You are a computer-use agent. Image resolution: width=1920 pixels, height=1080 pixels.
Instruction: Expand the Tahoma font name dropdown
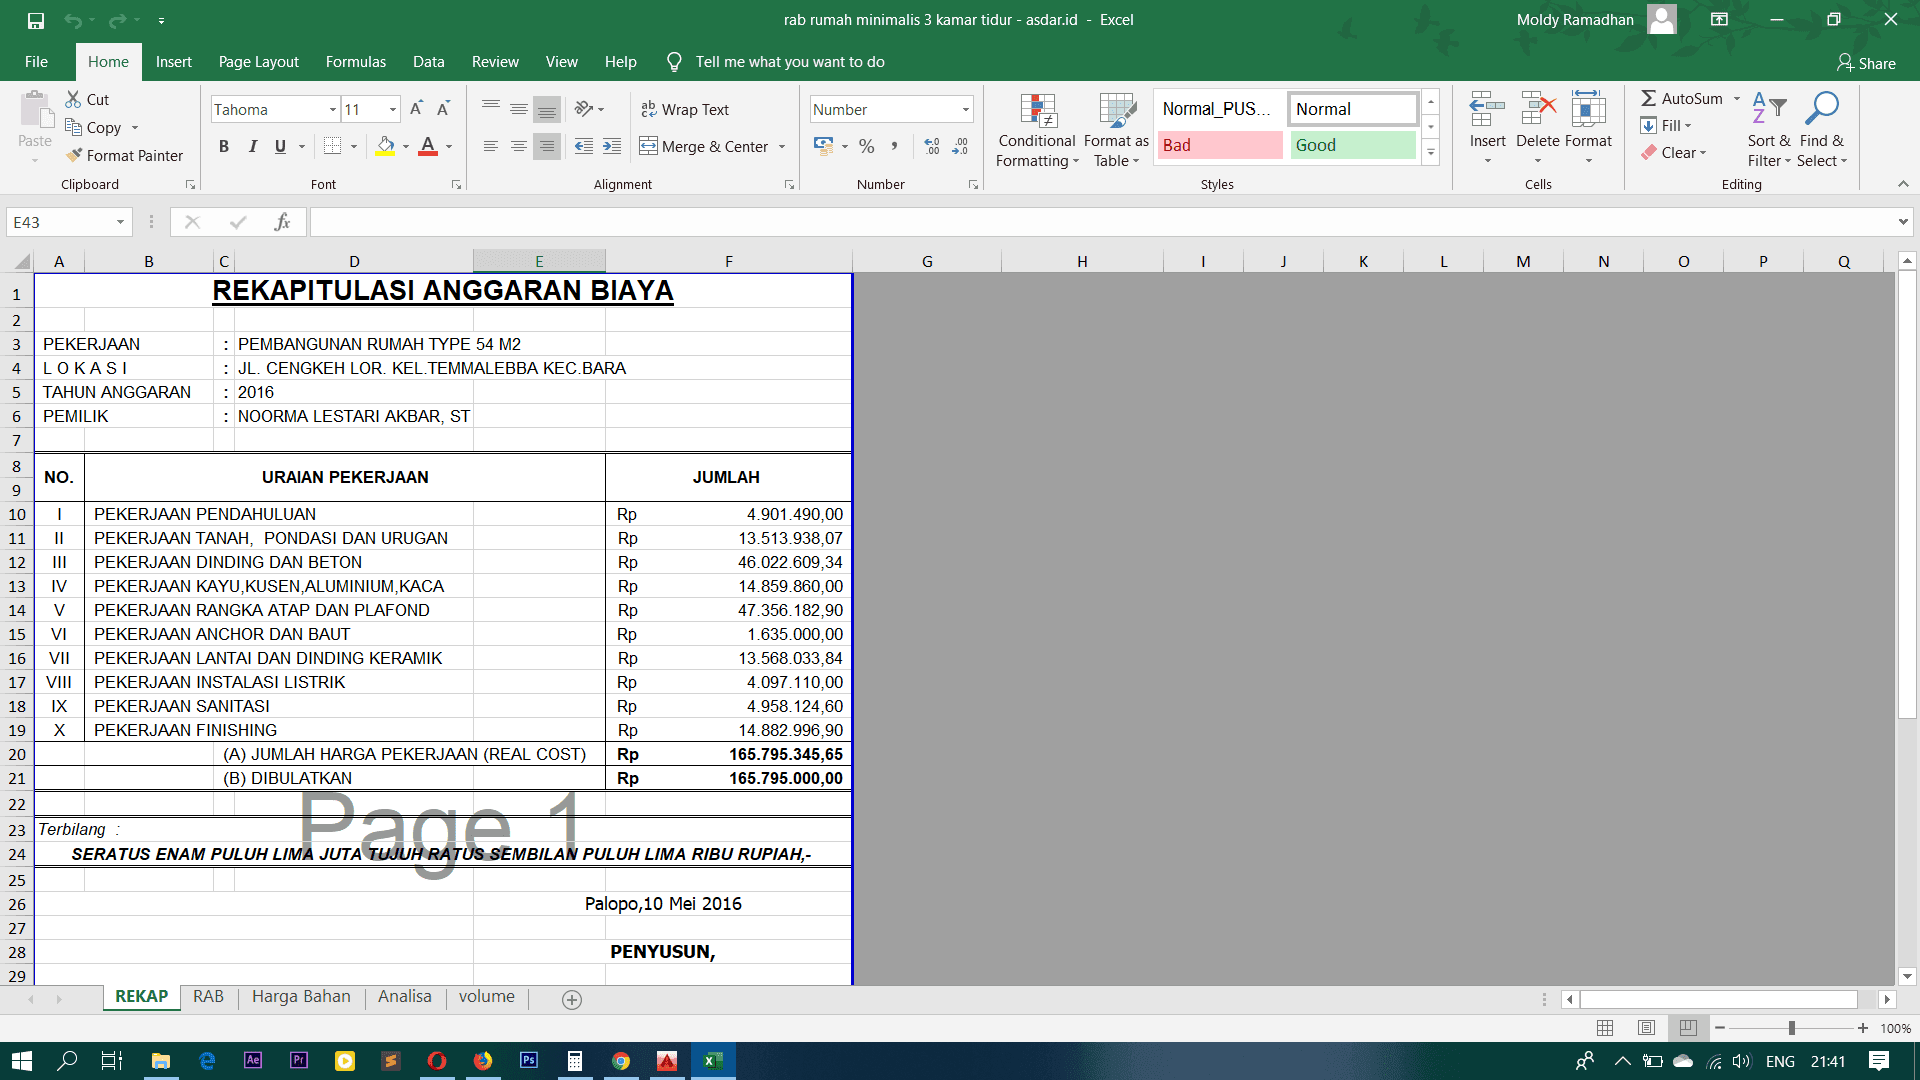pyautogui.click(x=332, y=109)
